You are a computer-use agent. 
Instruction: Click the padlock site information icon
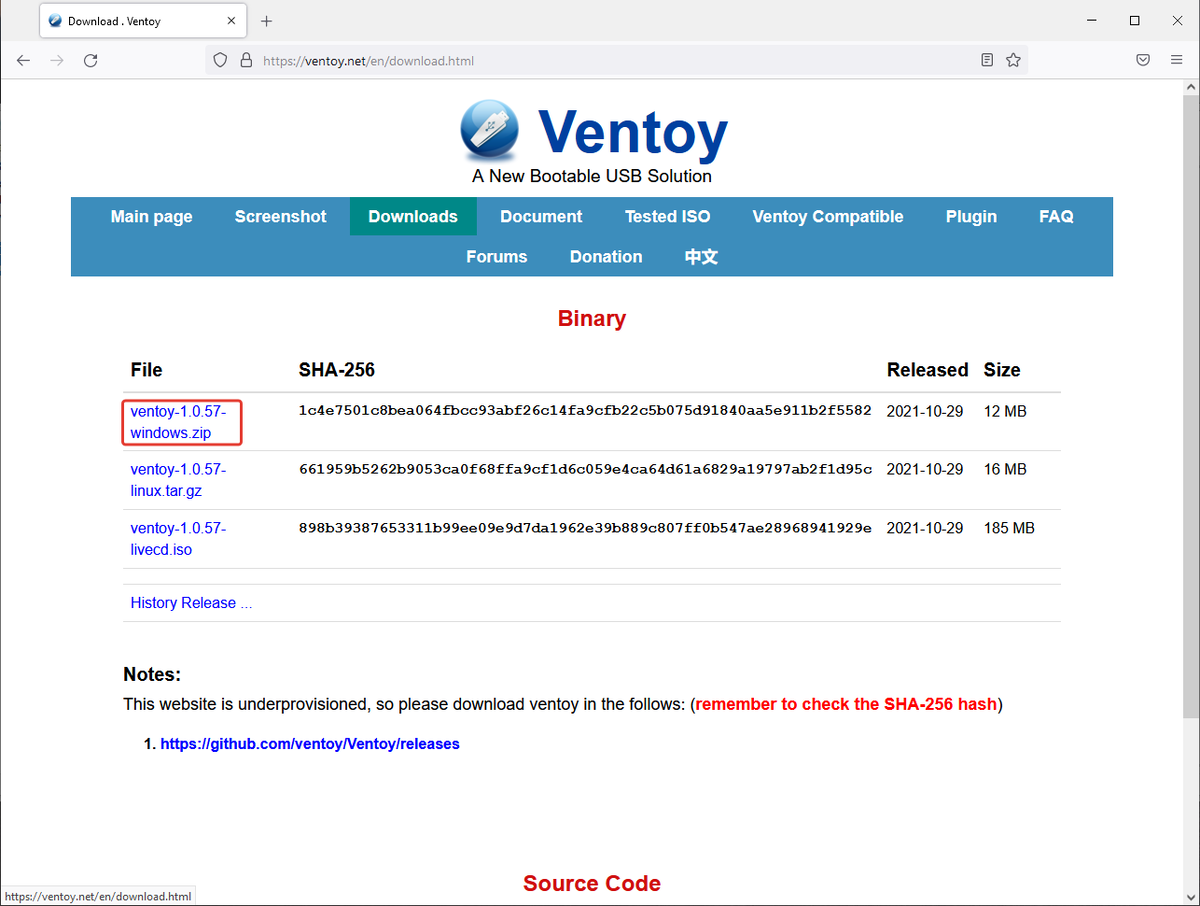pyautogui.click(x=246, y=60)
